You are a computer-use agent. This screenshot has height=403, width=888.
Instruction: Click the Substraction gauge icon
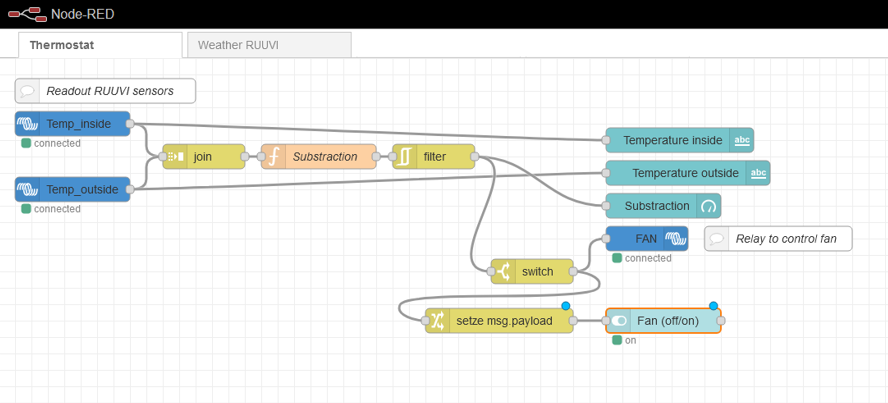[708, 206]
